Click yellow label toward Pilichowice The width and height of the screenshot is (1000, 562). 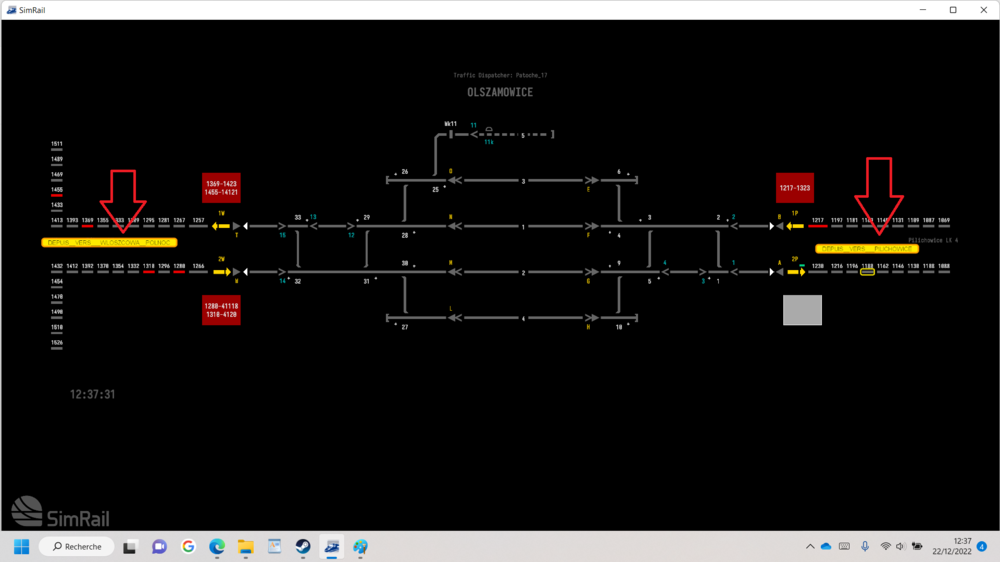(866, 248)
